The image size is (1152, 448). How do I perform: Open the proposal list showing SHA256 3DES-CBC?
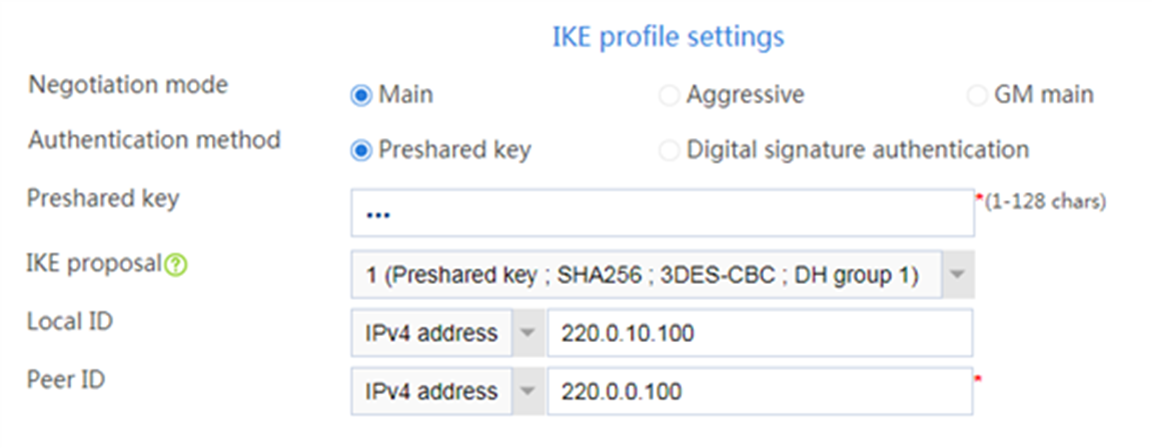tap(663, 274)
